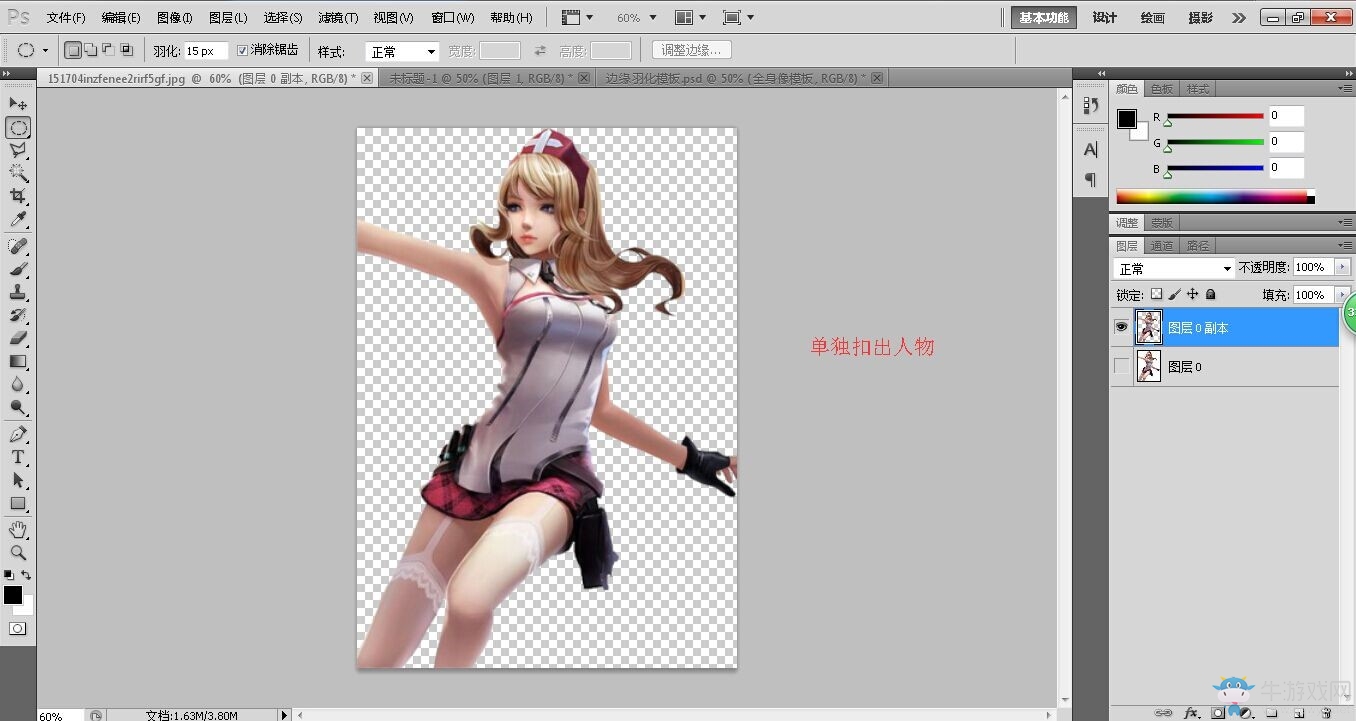
Task: Open the 图像(I) menu
Action: [174, 18]
